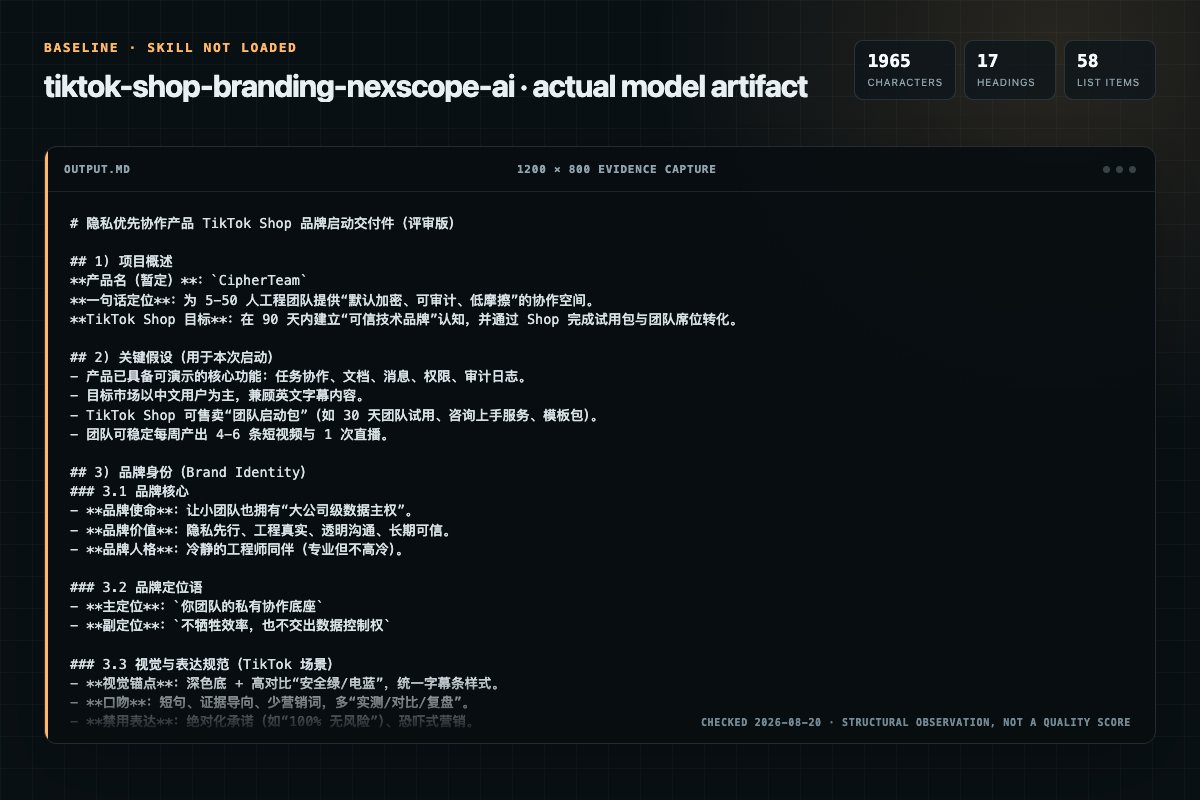This screenshot has height=800, width=1200.
Task: Click the 'CHECKED 2026-08-20' footer note
Action: click(x=916, y=722)
